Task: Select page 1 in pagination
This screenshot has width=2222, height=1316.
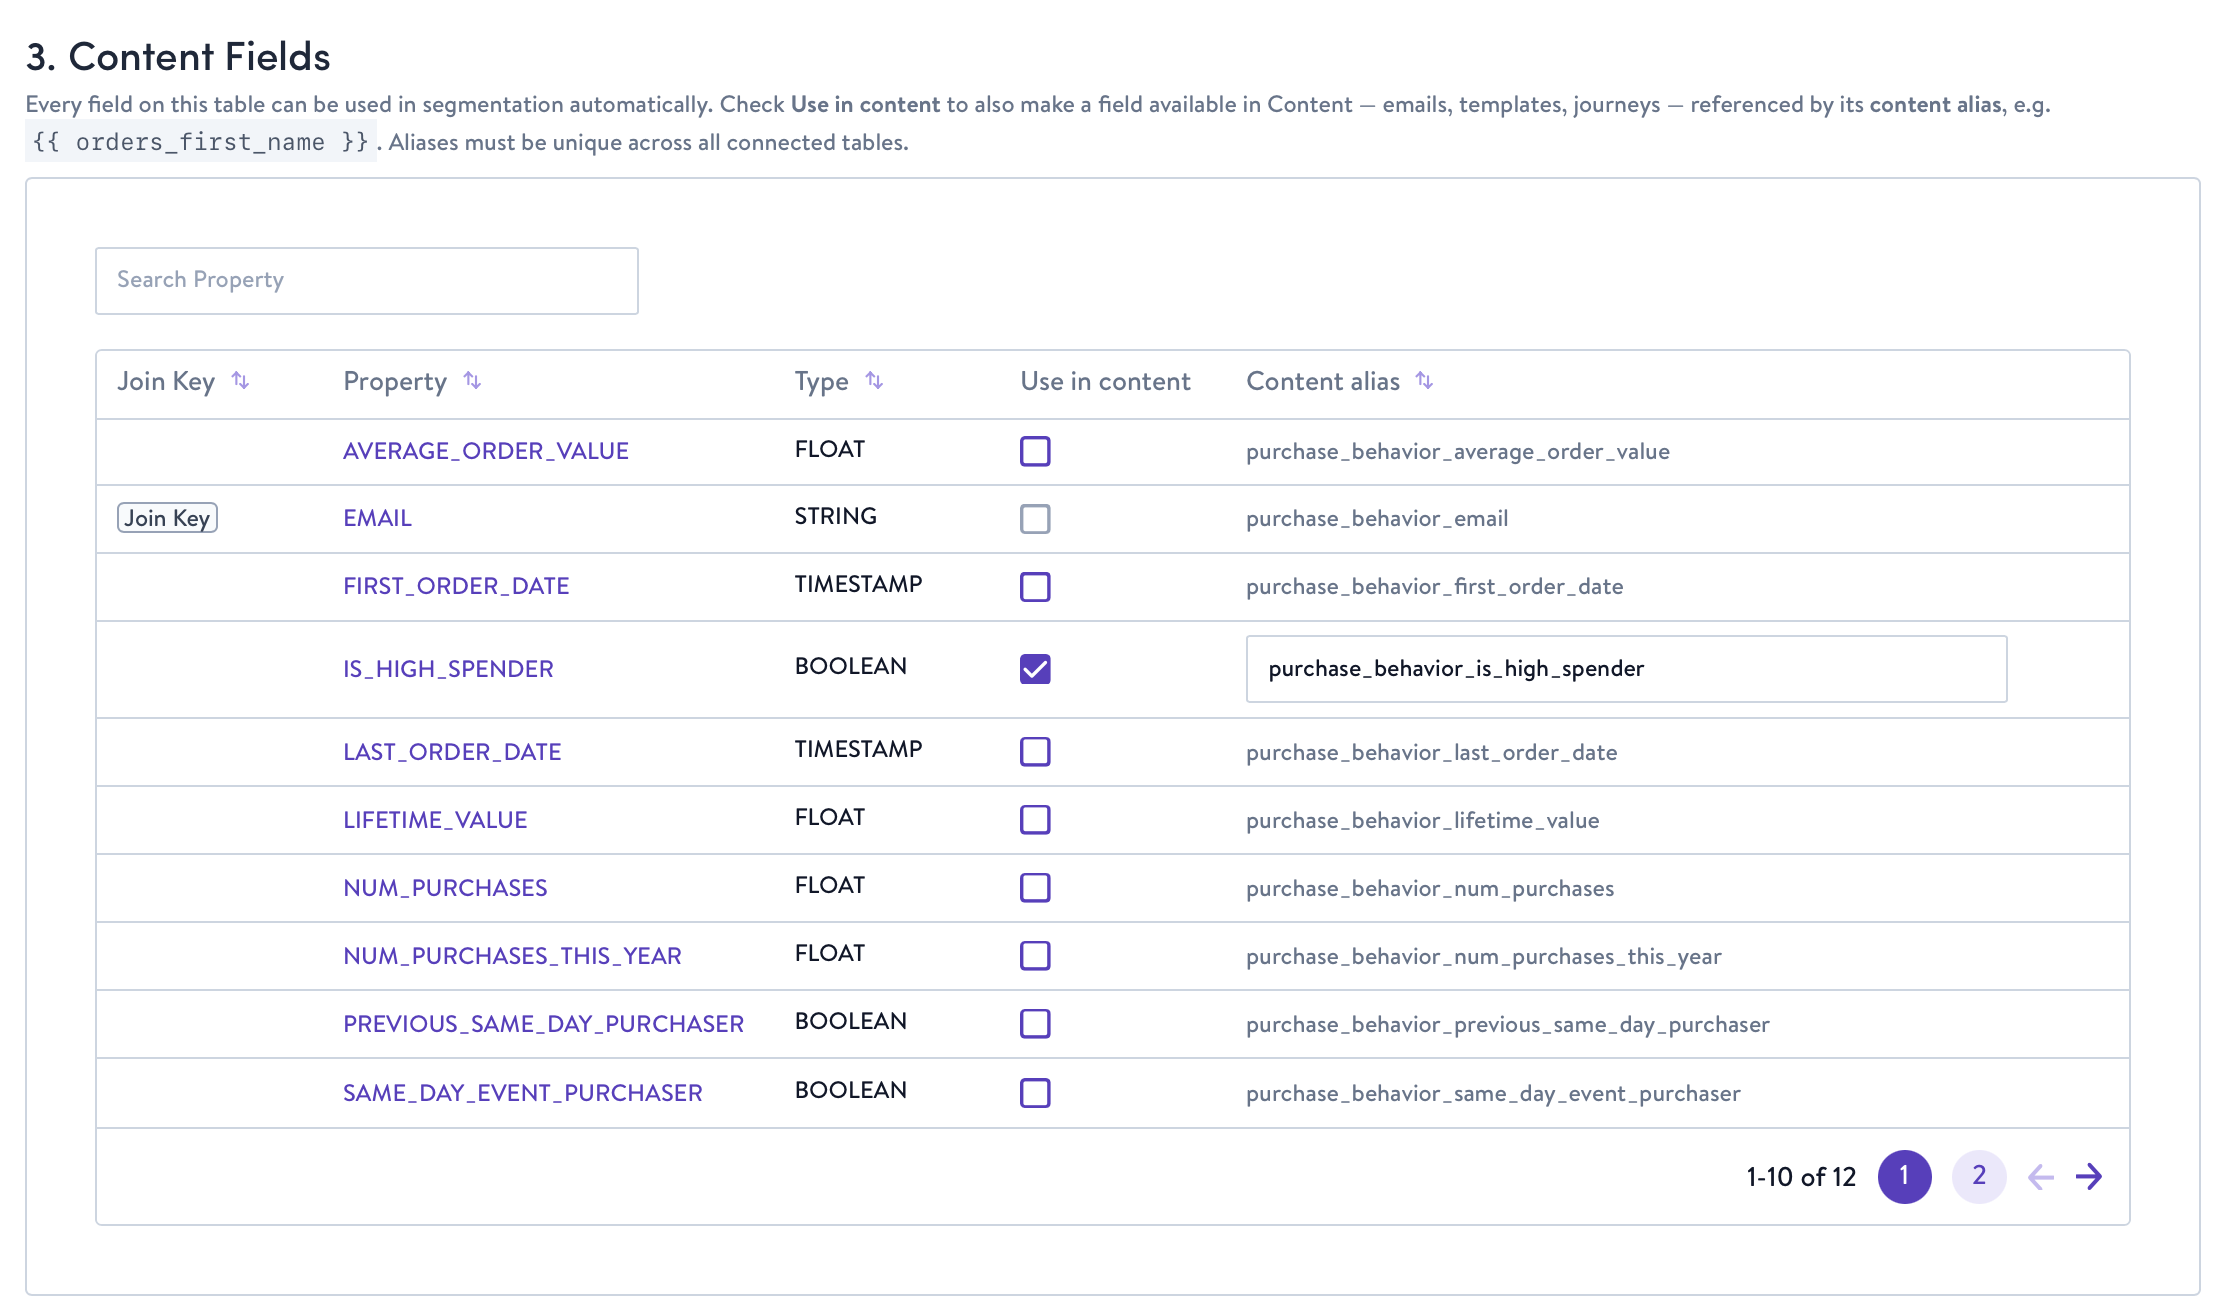Action: (1904, 1177)
